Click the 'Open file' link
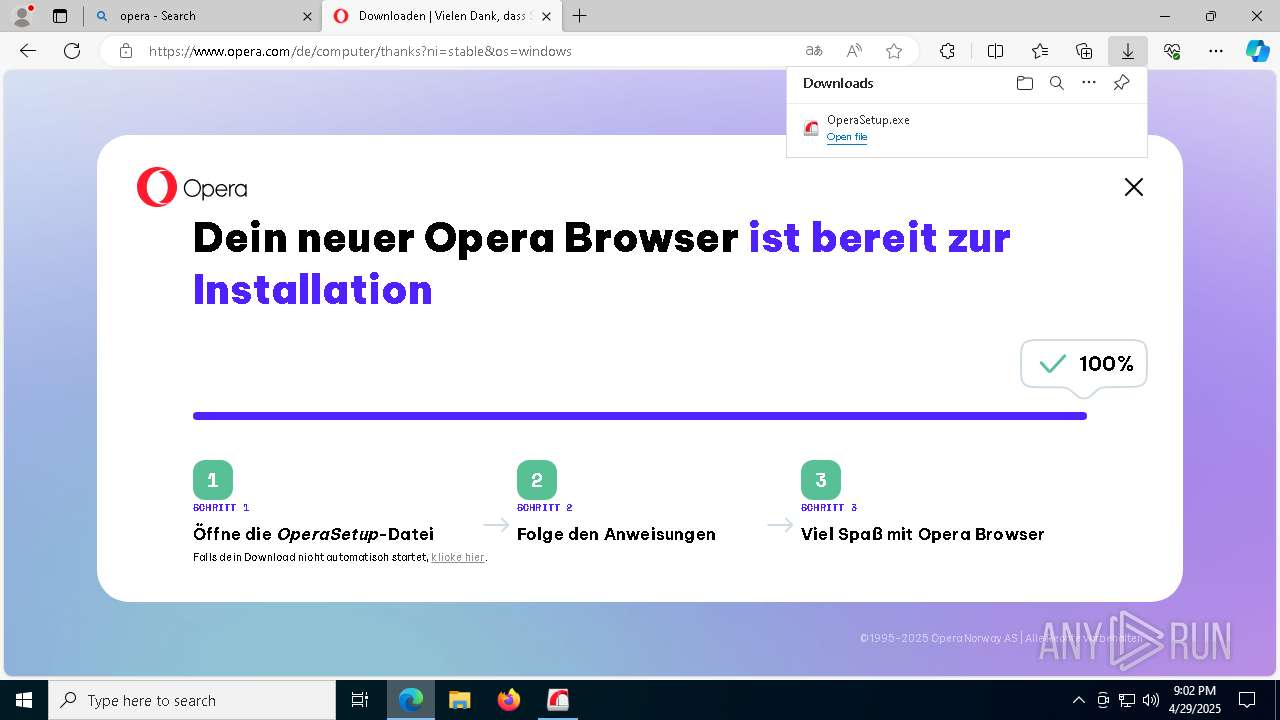The height and width of the screenshot is (720, 1280). pyautogui.click(x=847, y=137)
